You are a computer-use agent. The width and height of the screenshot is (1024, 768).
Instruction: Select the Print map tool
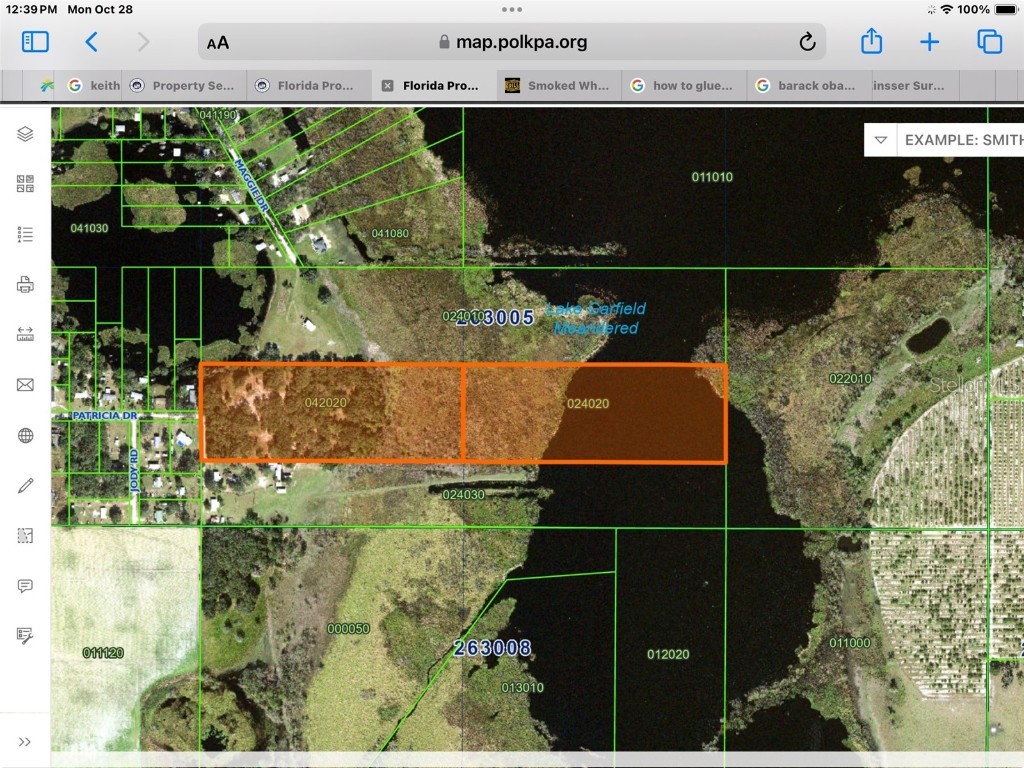point(25,284)
